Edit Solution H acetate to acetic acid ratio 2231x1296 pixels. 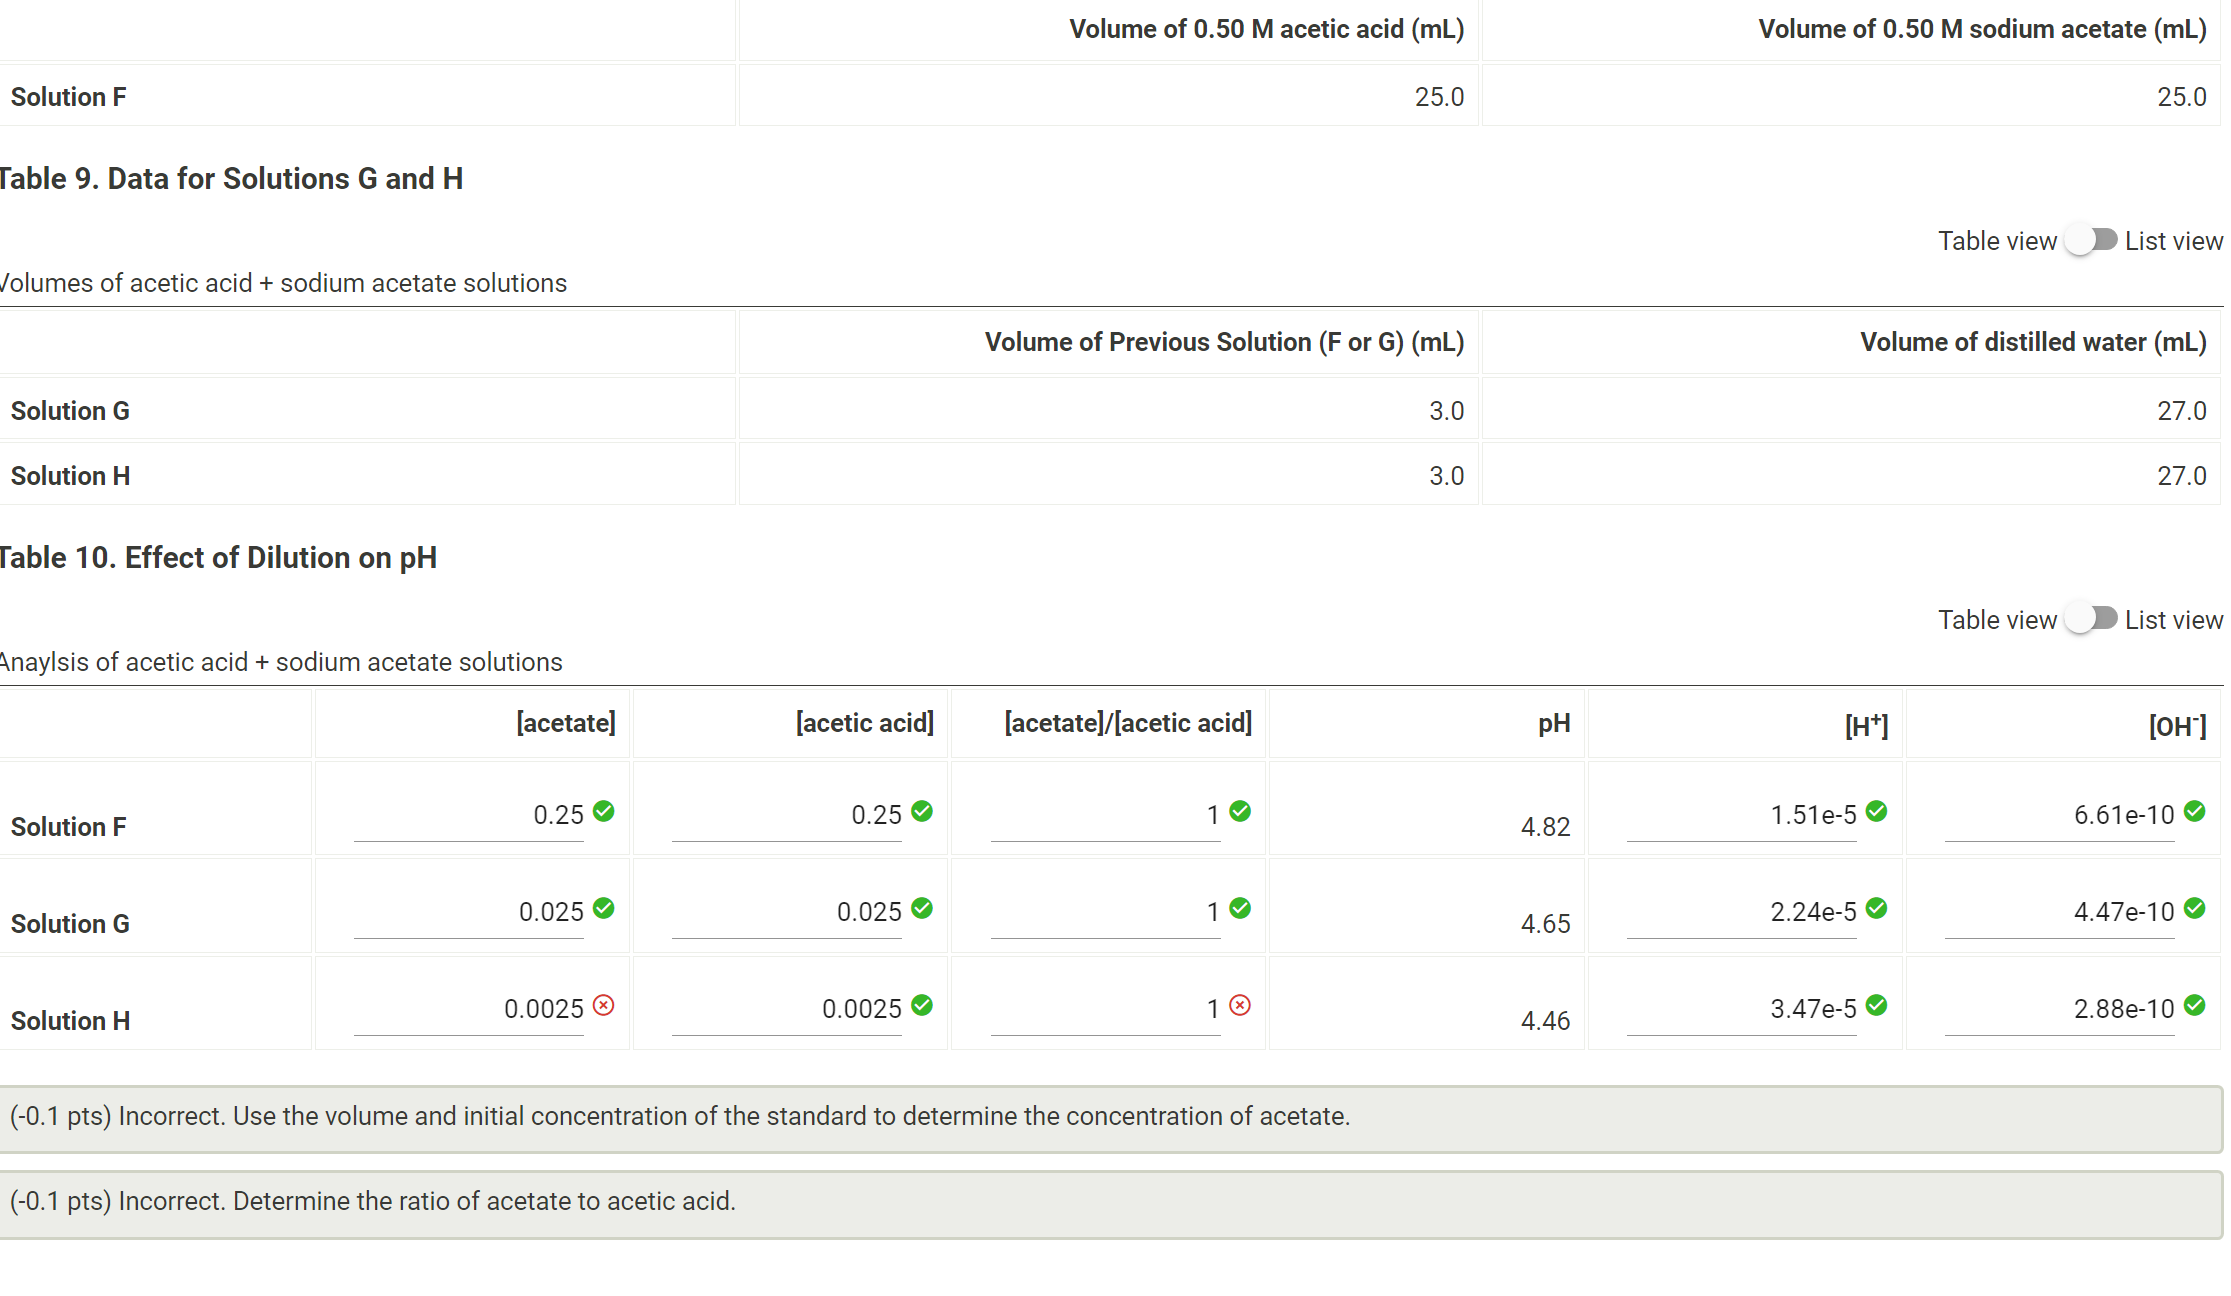pyautogui.click(x=1105, y=1009)
